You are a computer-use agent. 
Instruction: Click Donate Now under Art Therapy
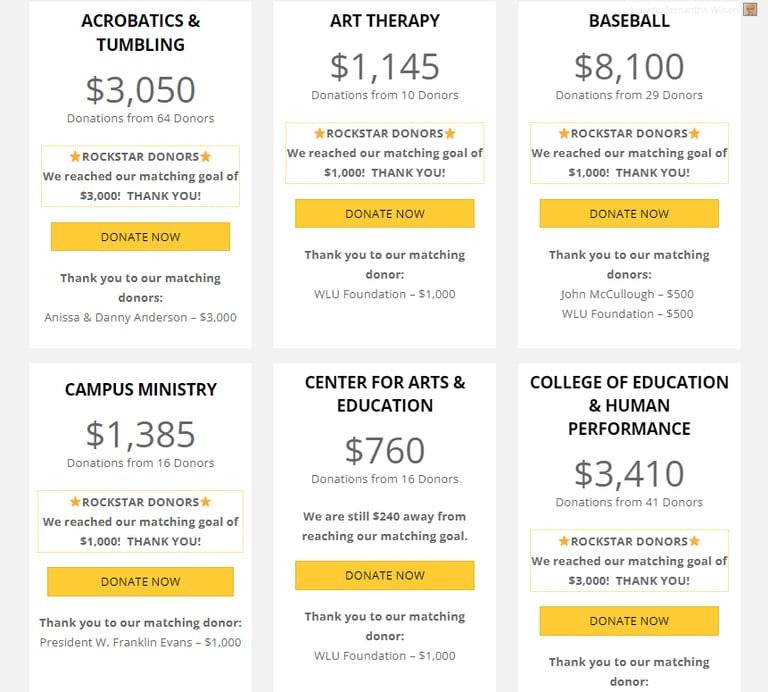click(x=384, y=214)
